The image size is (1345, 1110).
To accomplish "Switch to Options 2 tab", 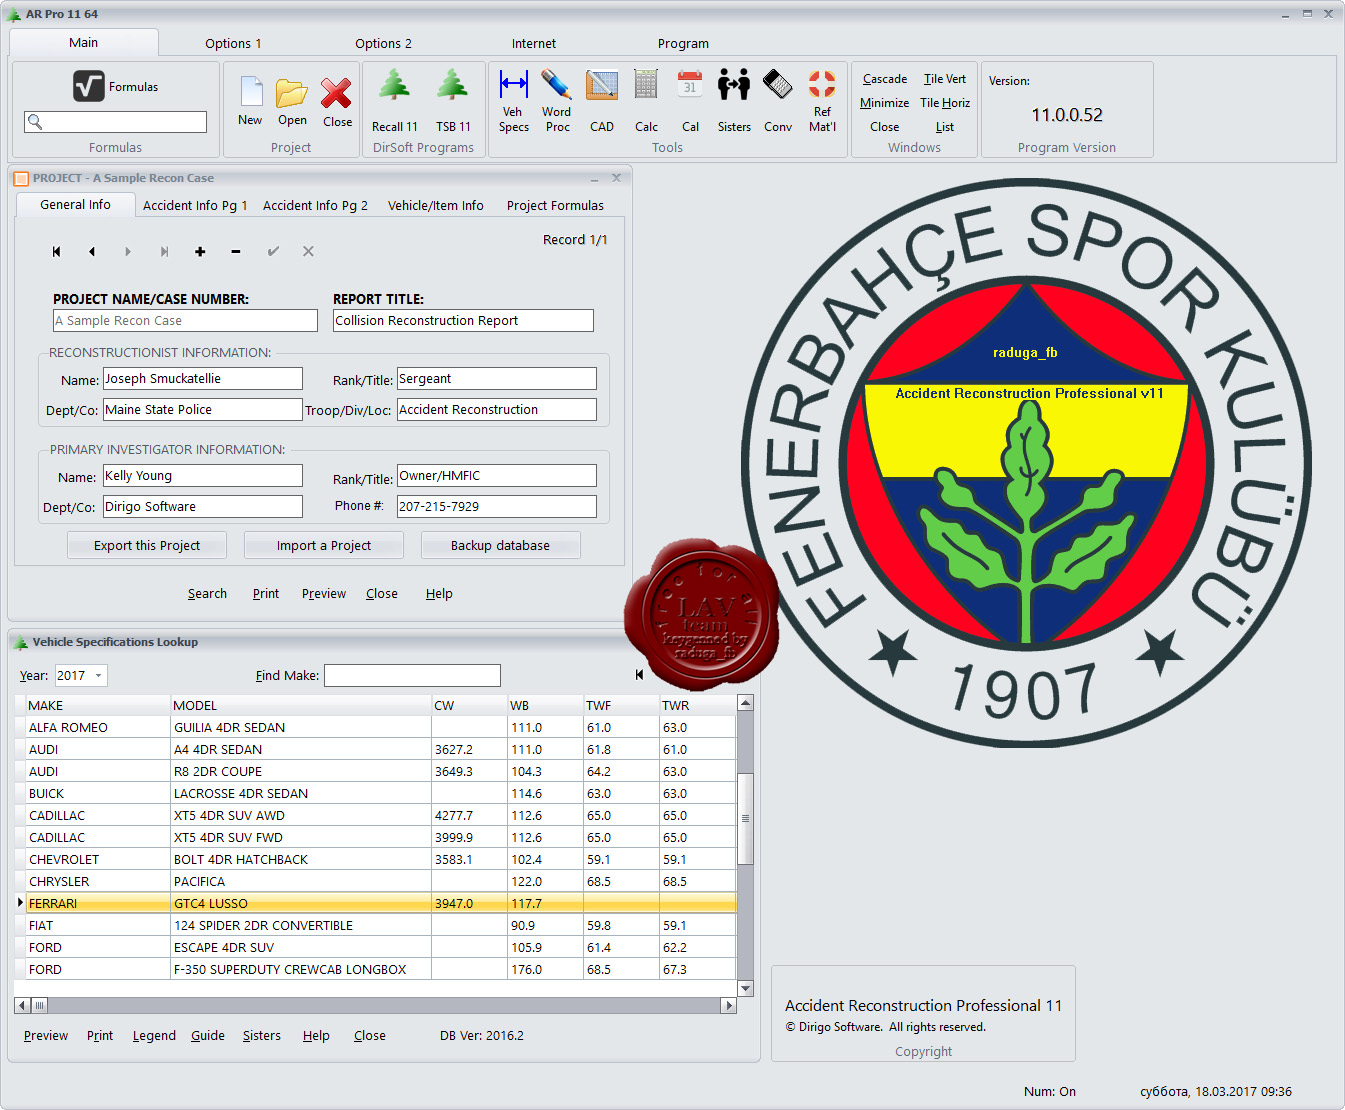I will [x=383, y=43].
